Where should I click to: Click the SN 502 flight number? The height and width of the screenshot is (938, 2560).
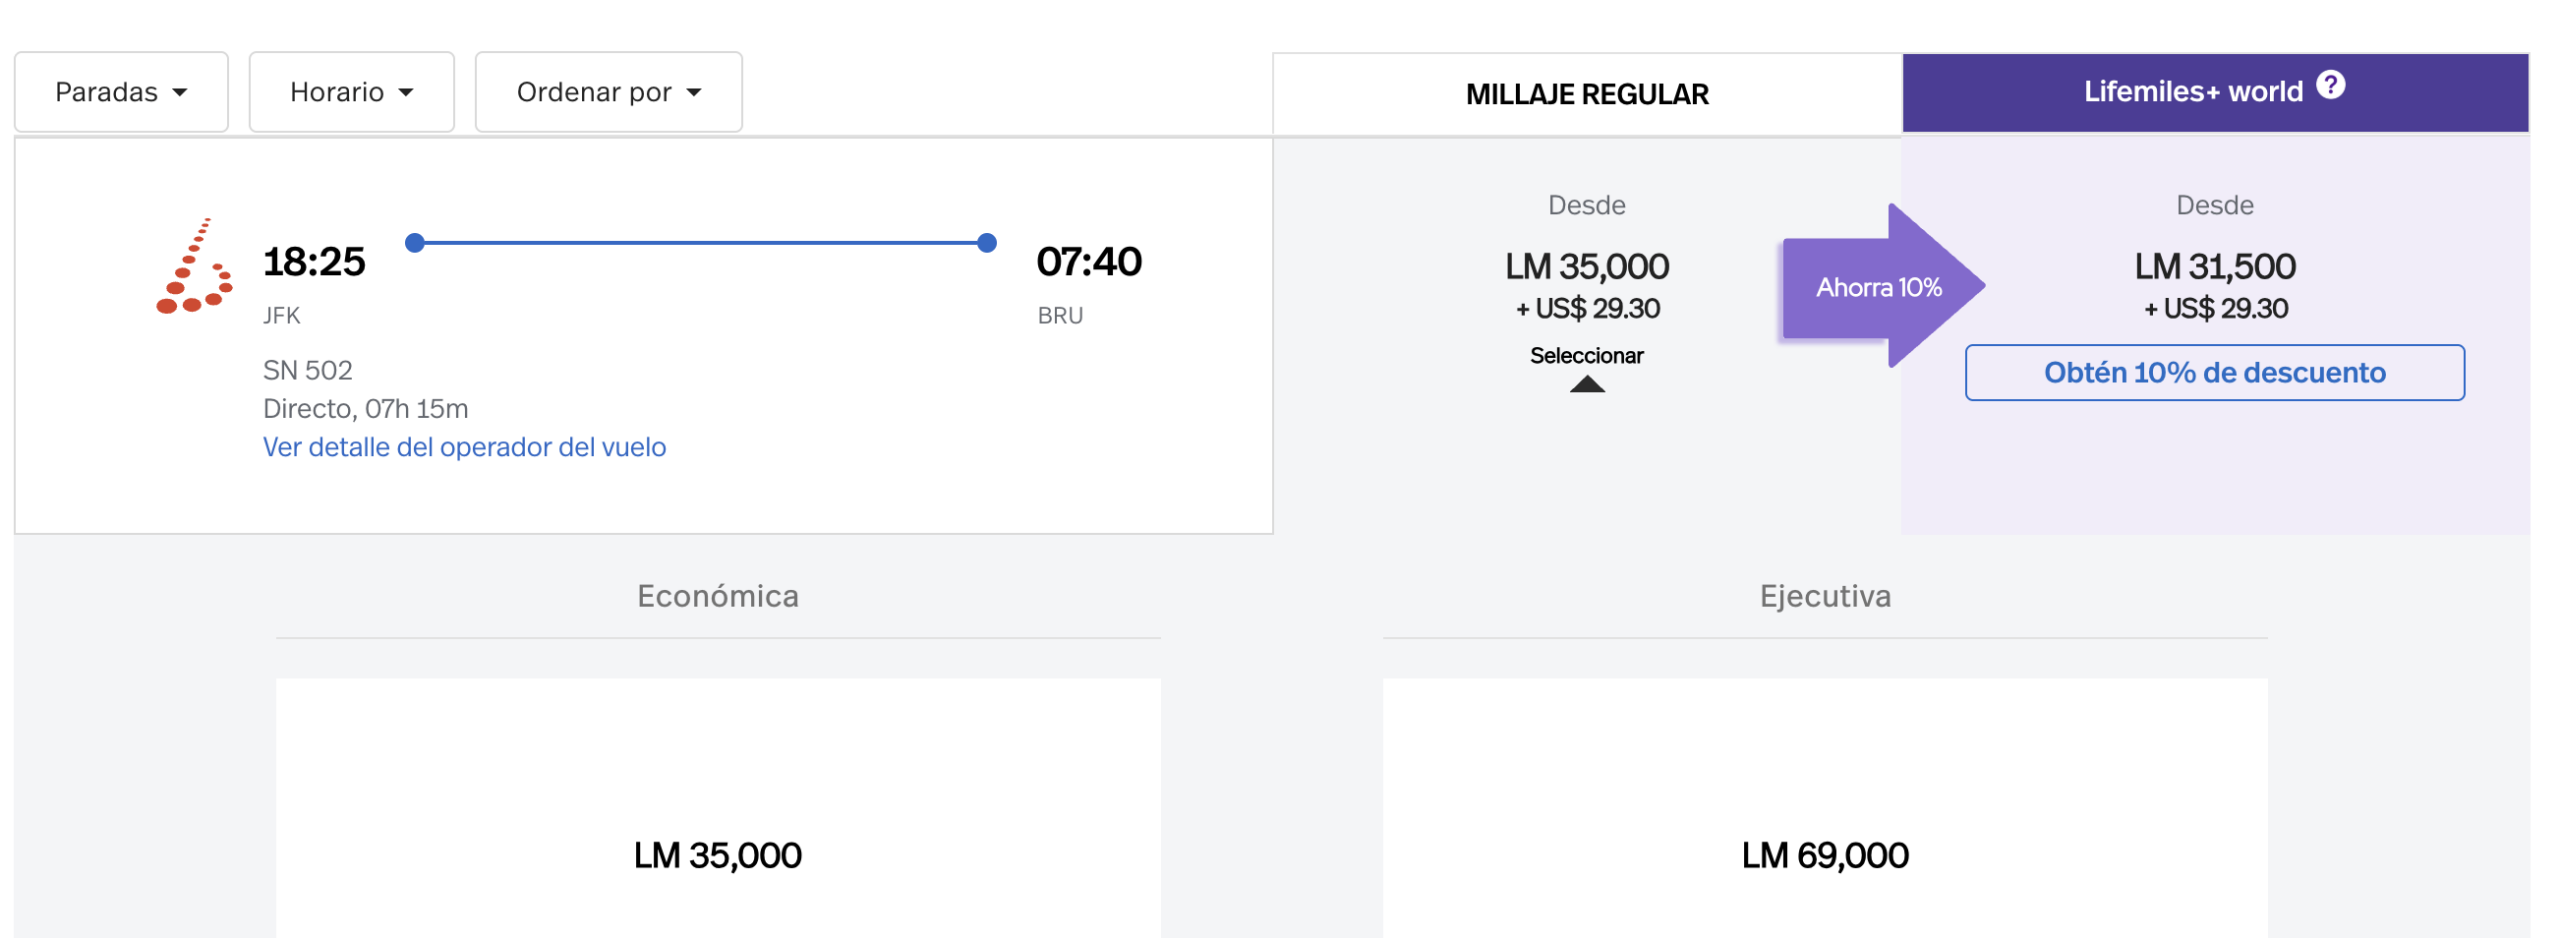[308, 371]
